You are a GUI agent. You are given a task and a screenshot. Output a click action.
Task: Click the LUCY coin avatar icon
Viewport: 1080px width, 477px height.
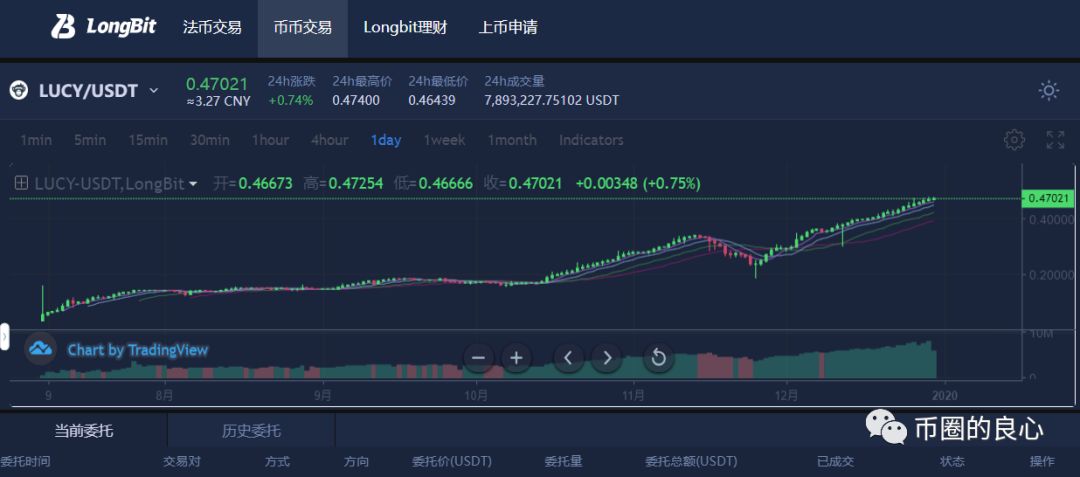click(x=19, y=90)
